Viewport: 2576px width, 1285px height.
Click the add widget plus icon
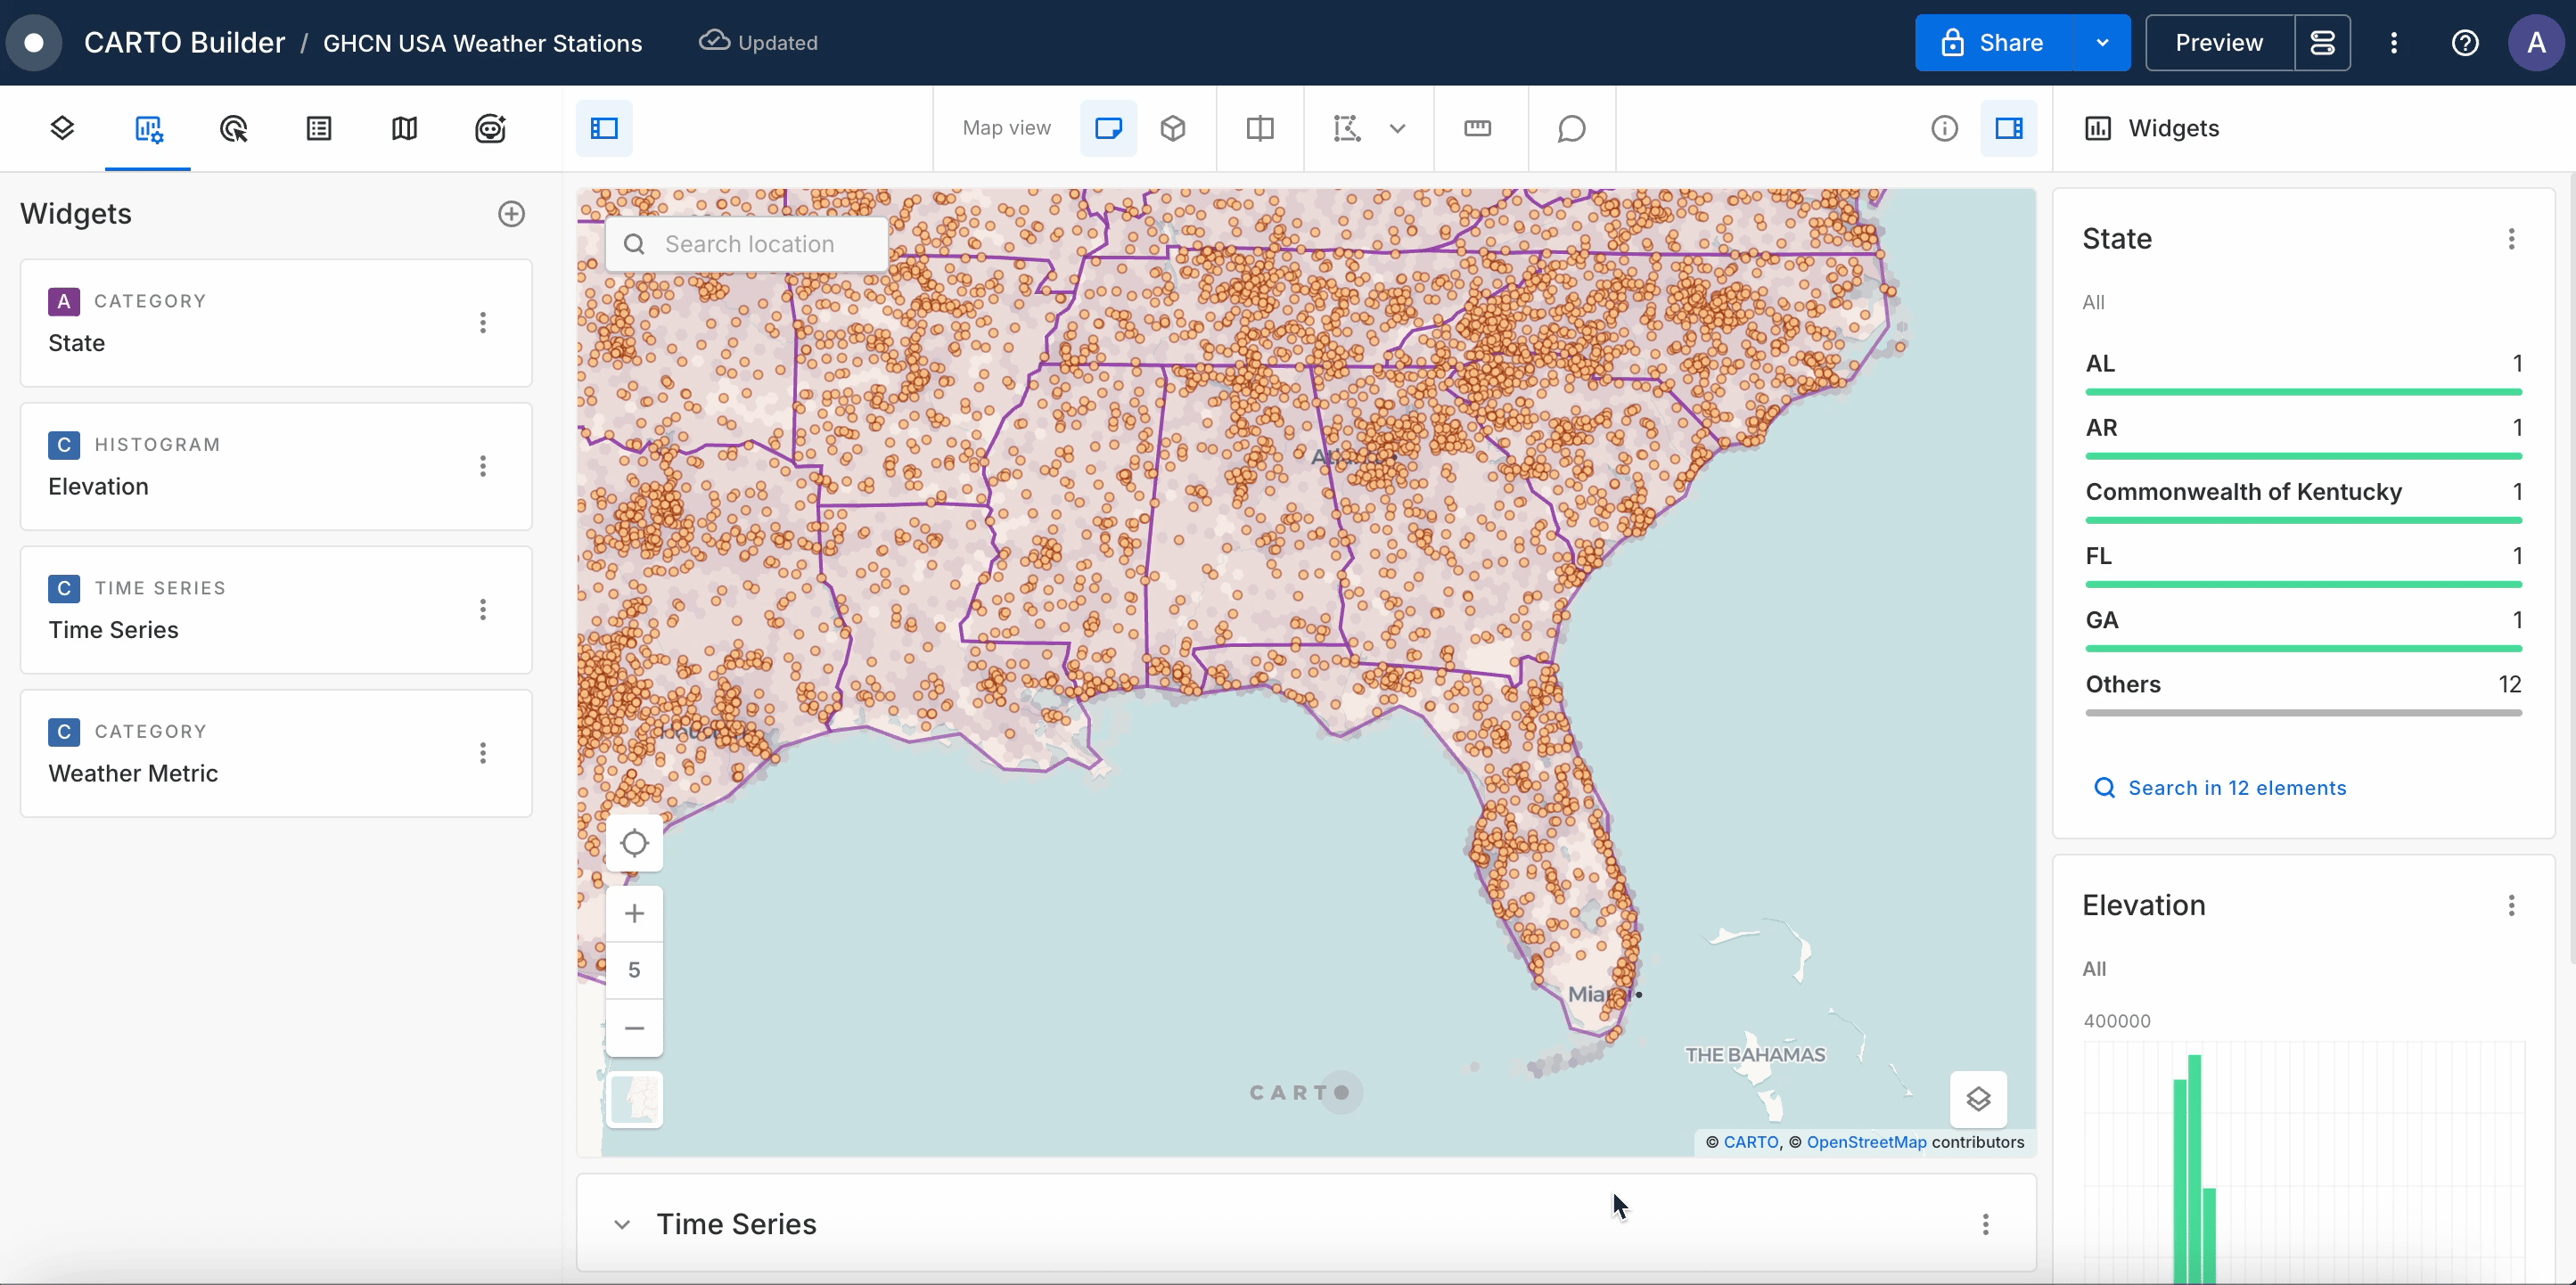tap(511, 214)
